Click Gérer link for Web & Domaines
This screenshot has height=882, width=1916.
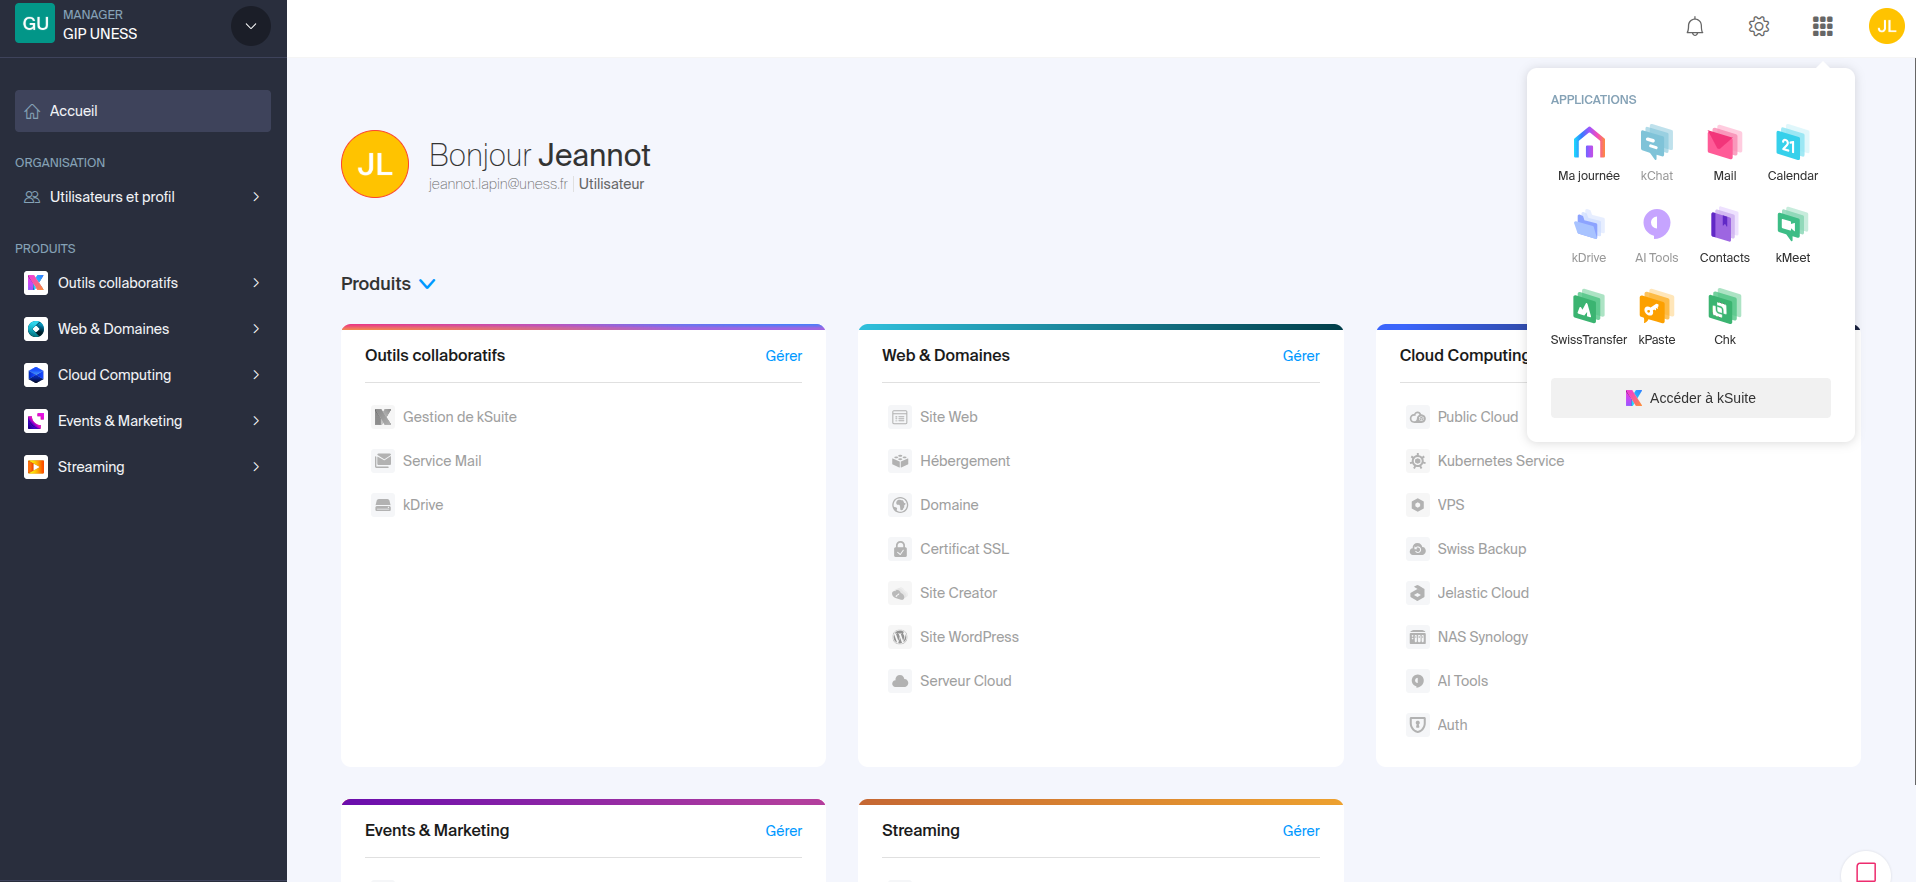point(1300,356)
